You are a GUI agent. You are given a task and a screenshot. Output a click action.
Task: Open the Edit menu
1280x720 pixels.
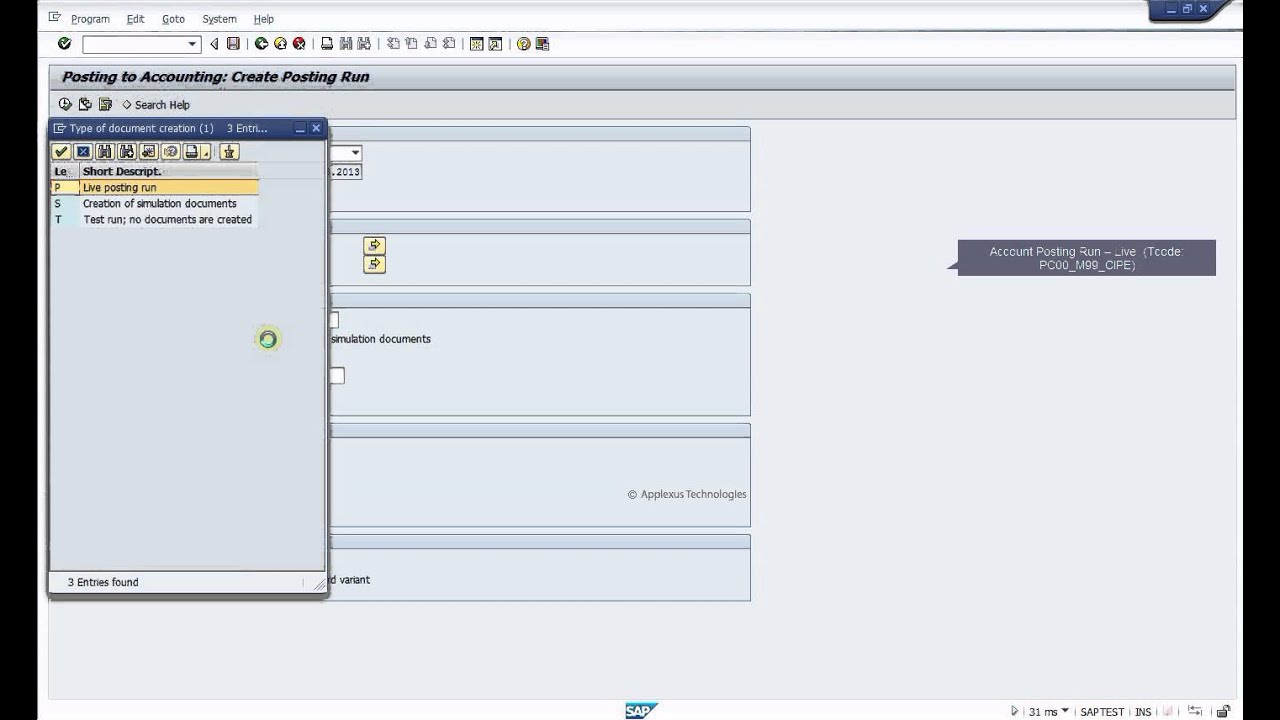click(135, 19)
